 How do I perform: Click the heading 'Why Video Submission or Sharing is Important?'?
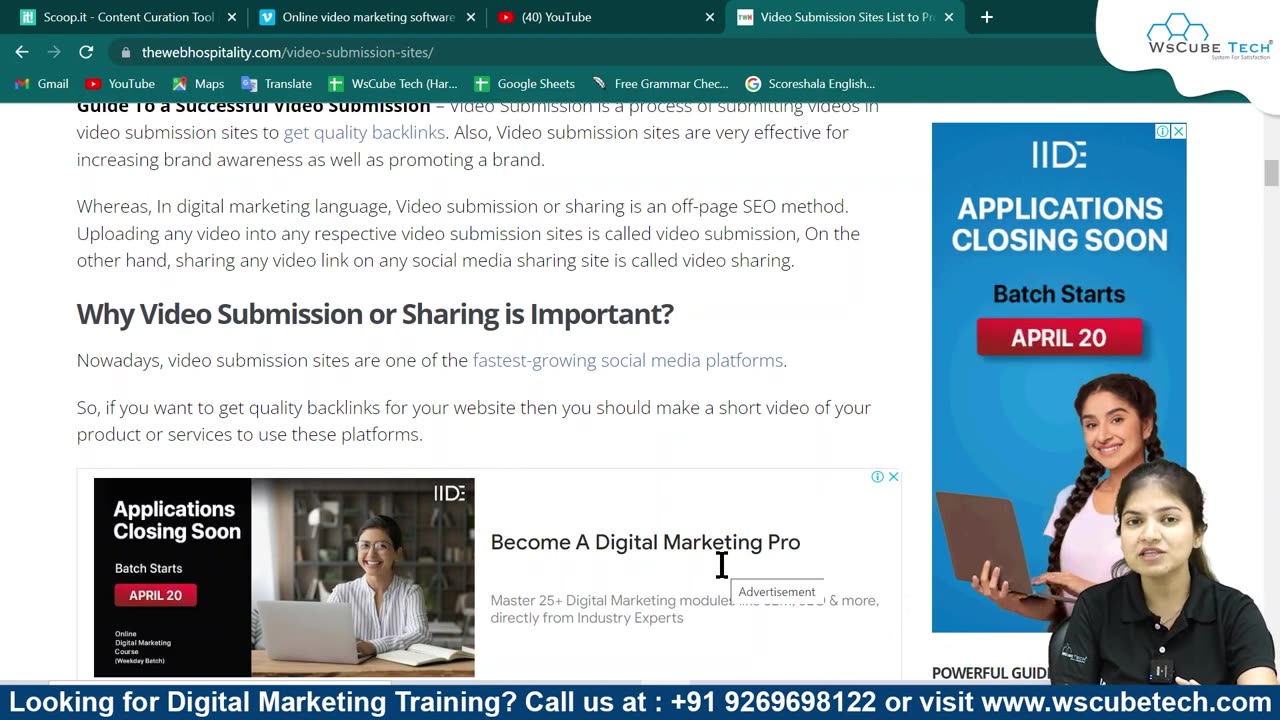(x=375, y=314)
